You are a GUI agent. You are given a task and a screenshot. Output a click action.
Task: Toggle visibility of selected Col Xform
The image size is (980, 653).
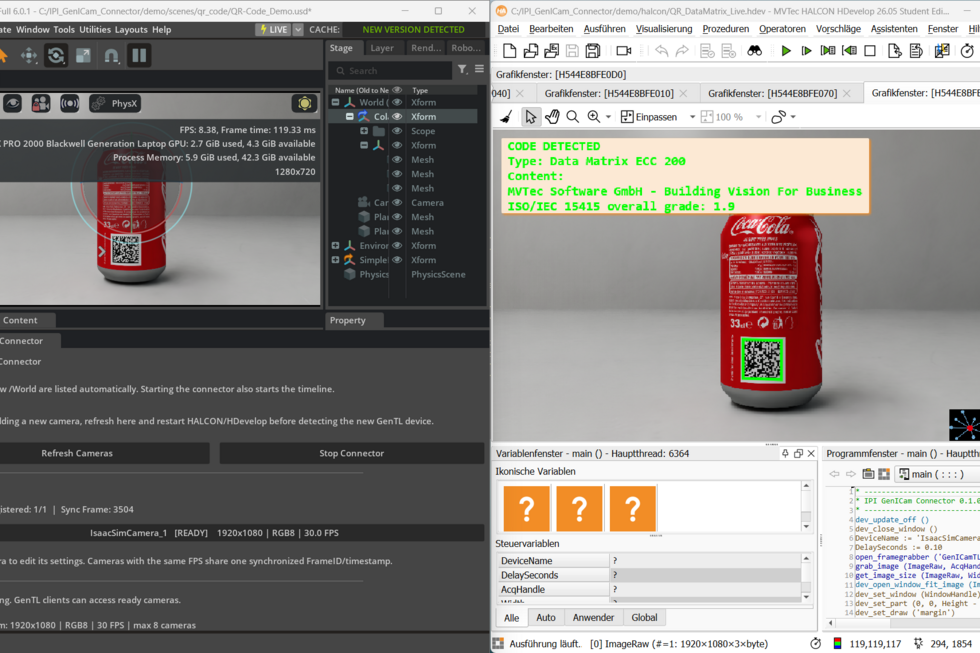pyautogui.click(x=397, y=117)
